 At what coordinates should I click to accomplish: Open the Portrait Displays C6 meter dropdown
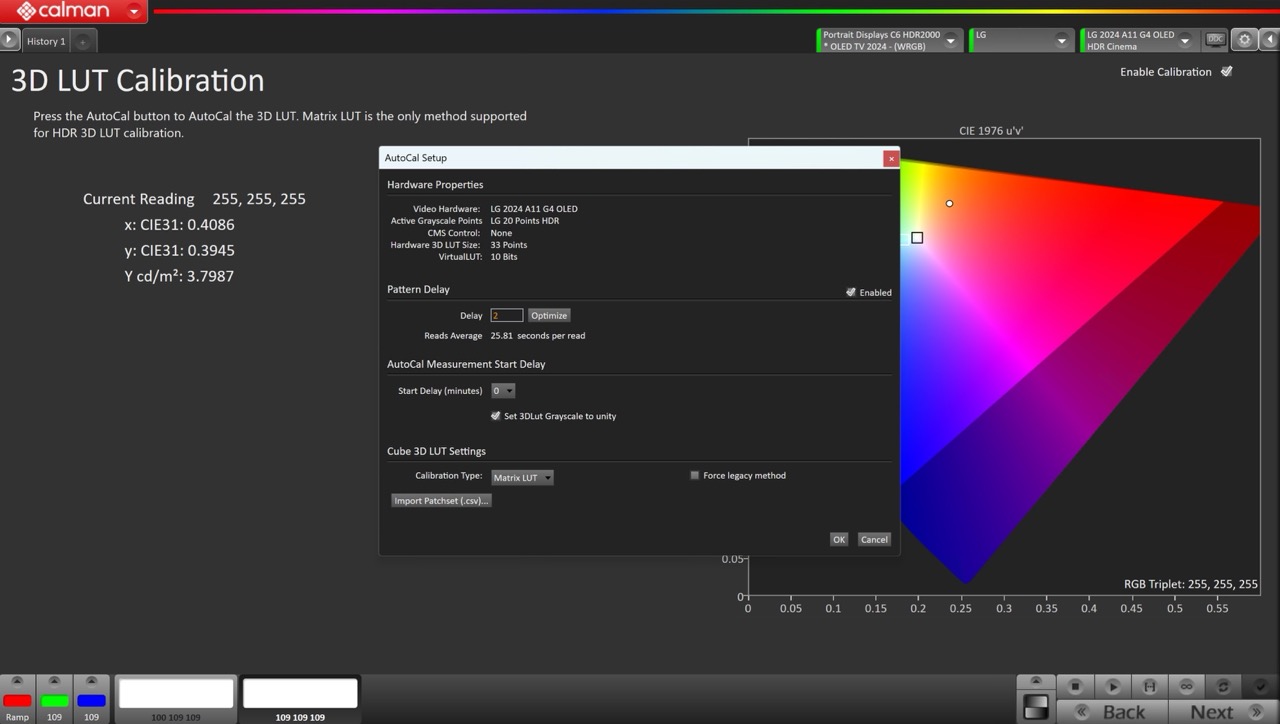pos(951,40)
